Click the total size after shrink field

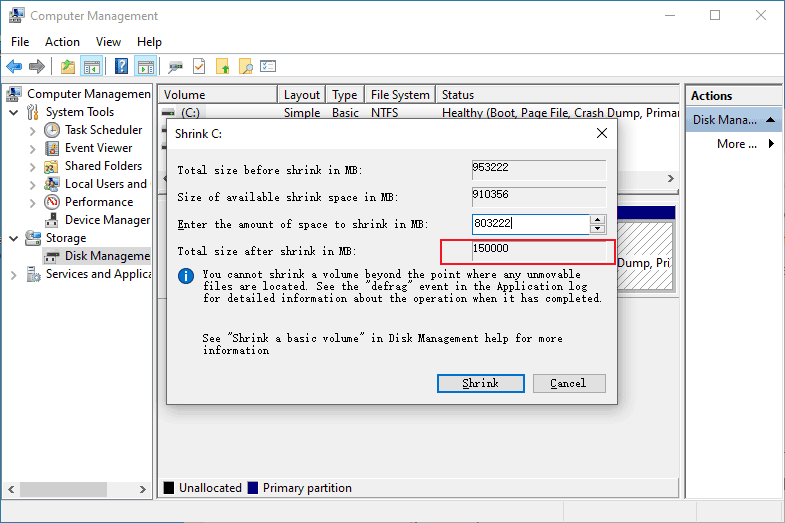point(539,251)
